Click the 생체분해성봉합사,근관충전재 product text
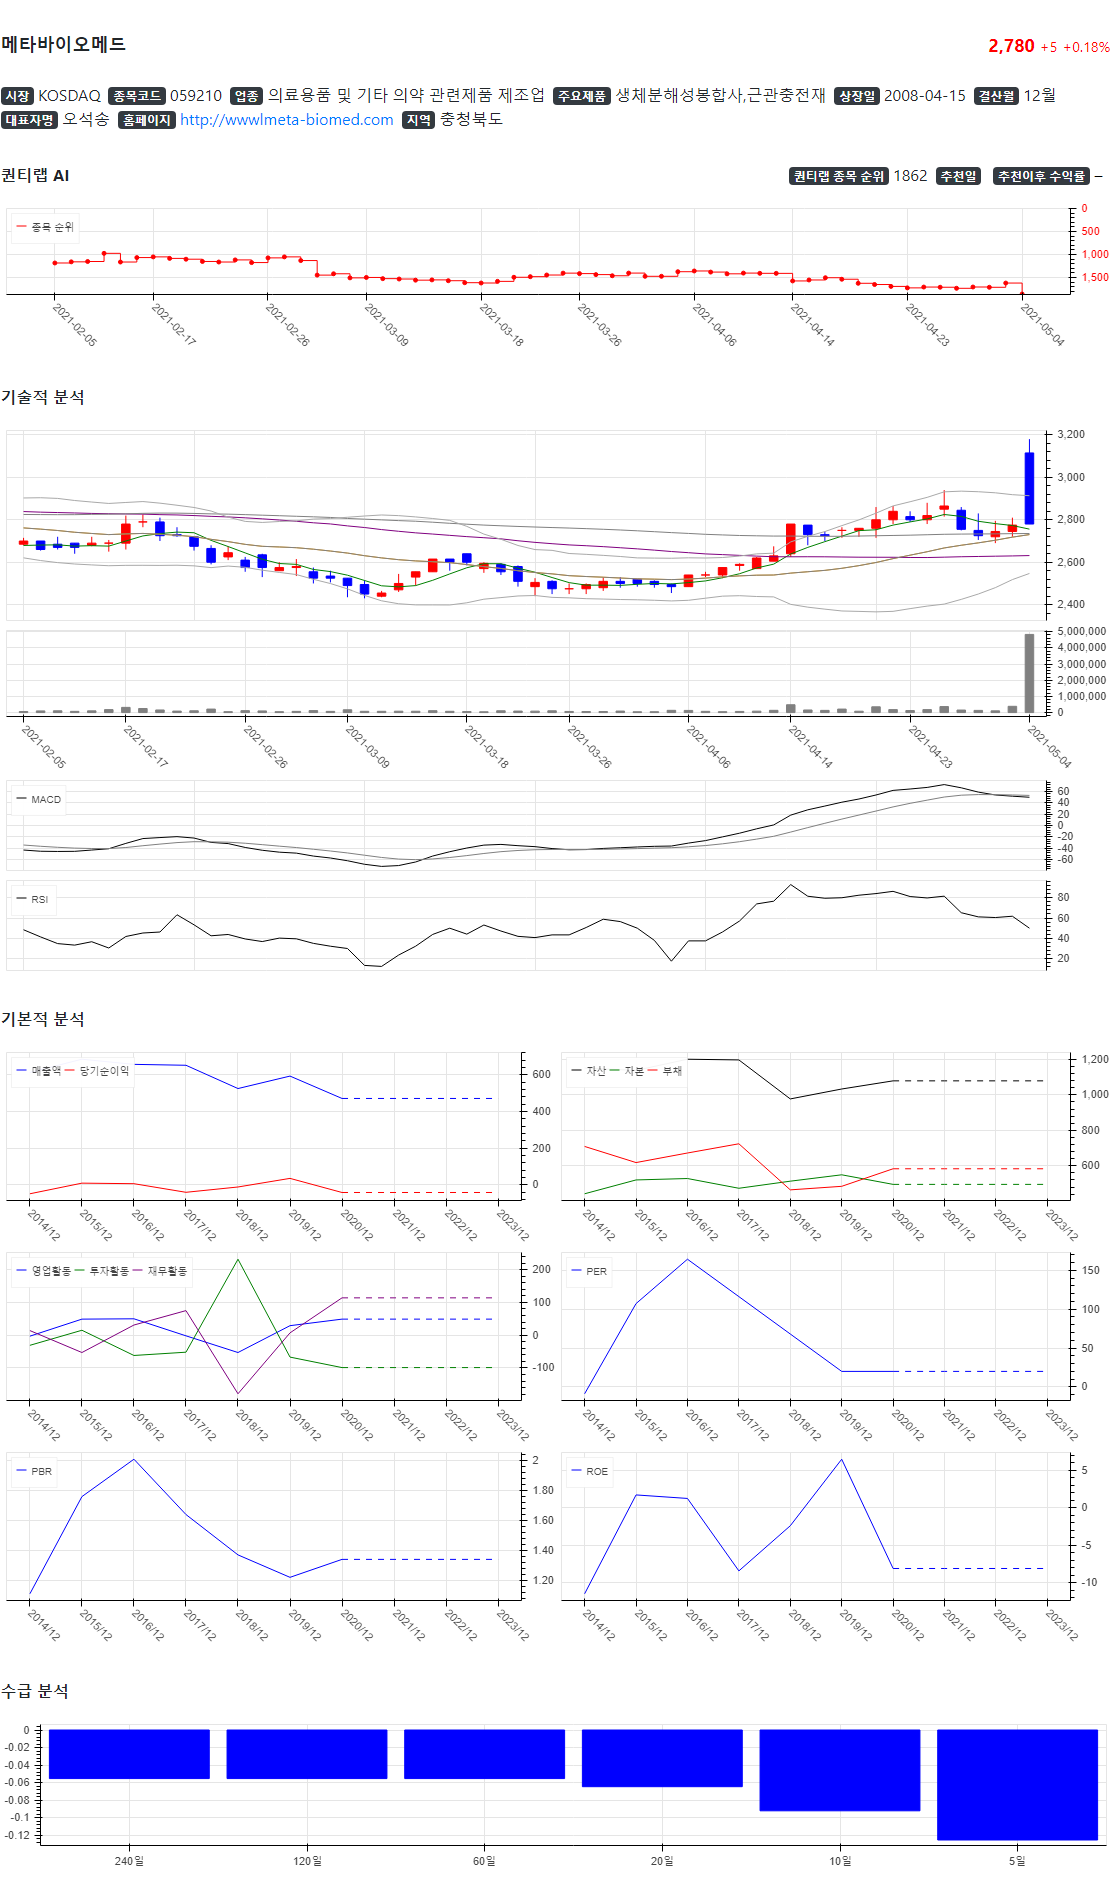The image size is (1110, 1877). pyautogui.click(x=720, y=95)
